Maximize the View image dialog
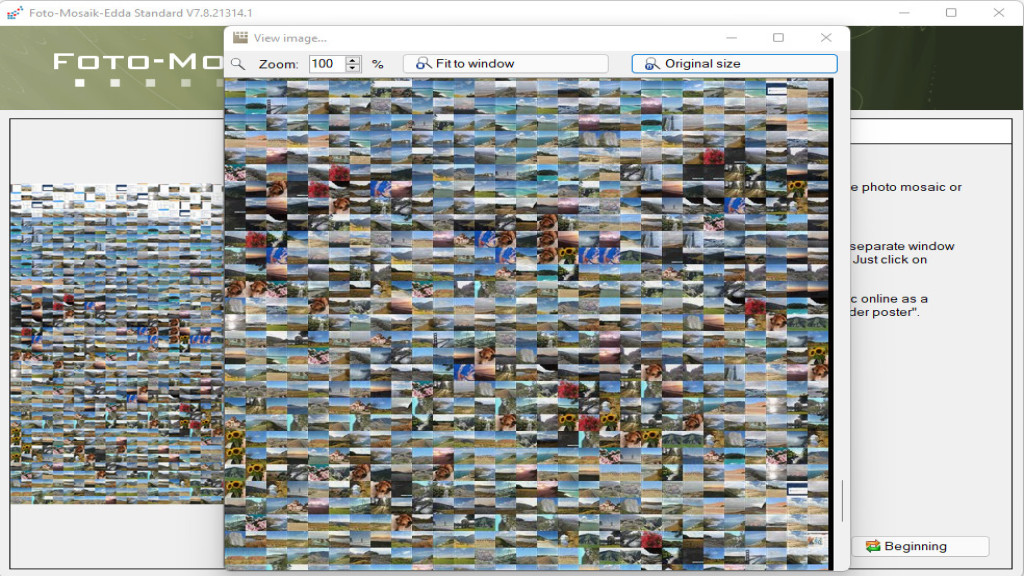Screen dimensions: 1024x576 coord(778,37)
